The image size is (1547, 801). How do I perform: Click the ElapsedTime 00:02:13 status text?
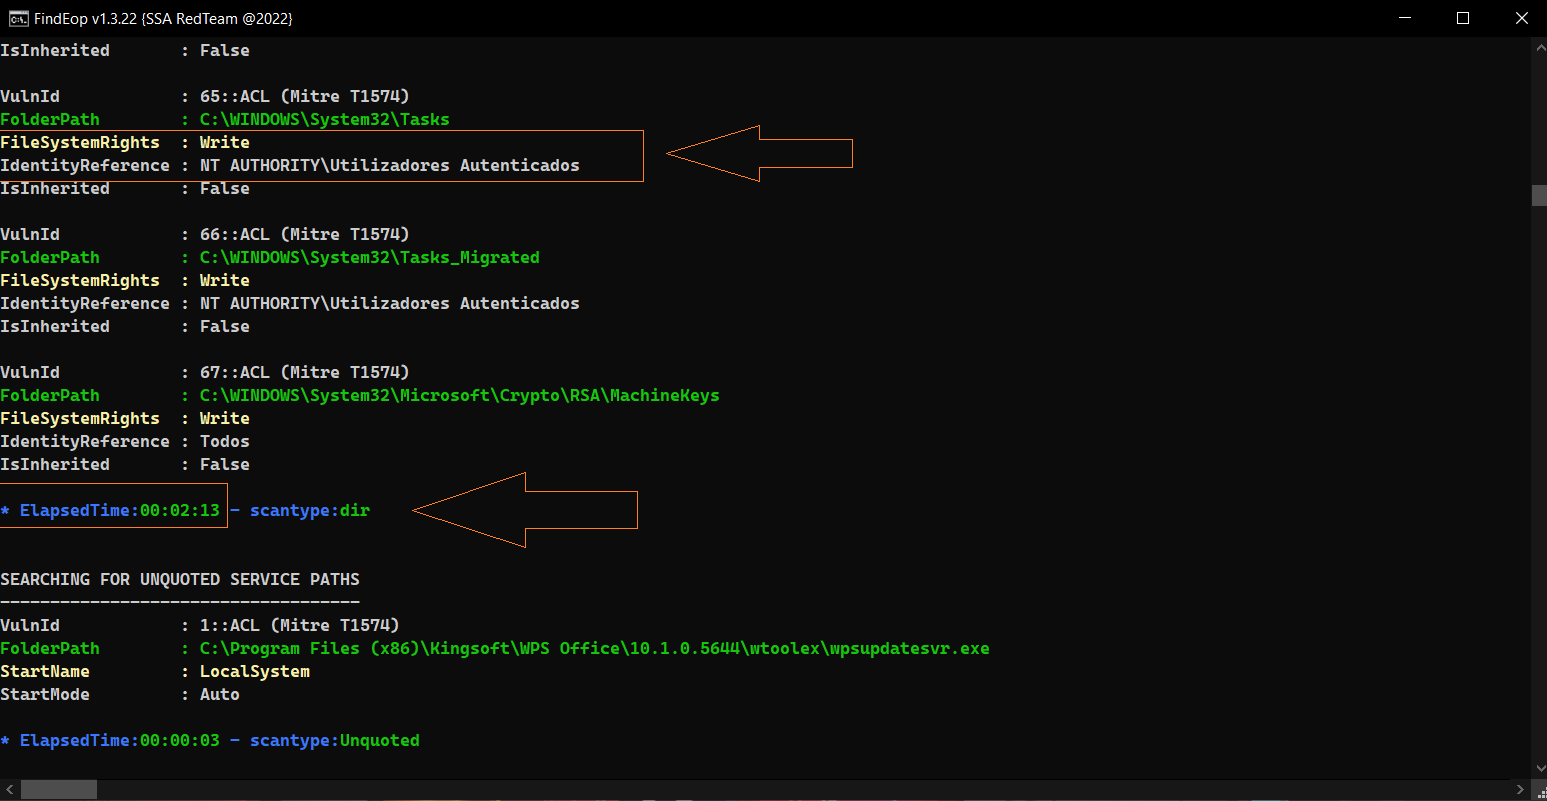tap(112, 510)
